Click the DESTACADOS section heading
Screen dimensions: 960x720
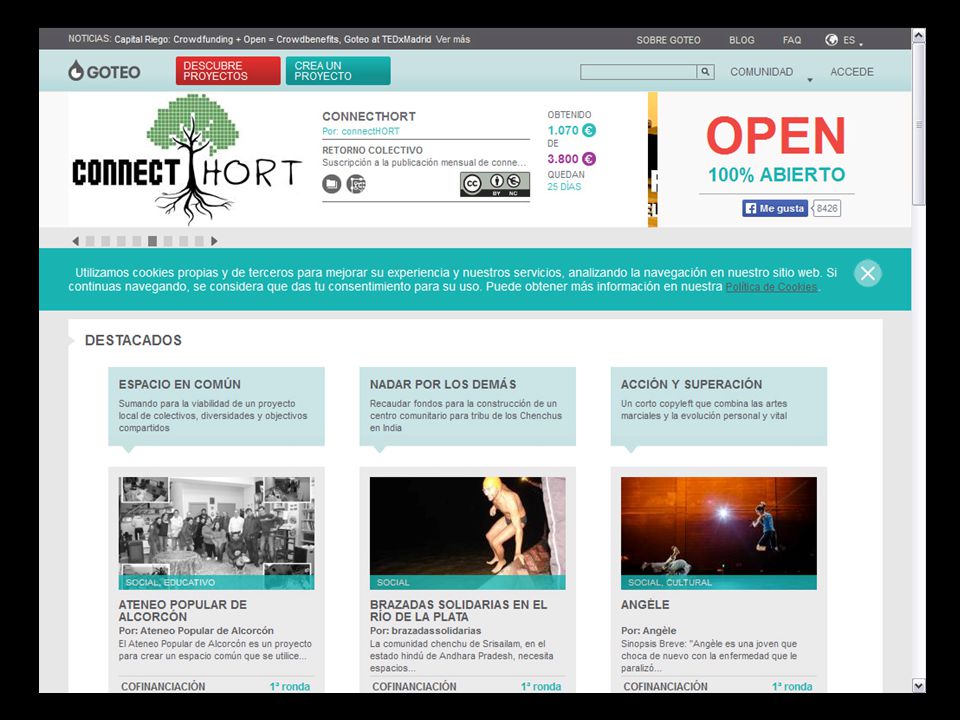click(x=133, y=340)
